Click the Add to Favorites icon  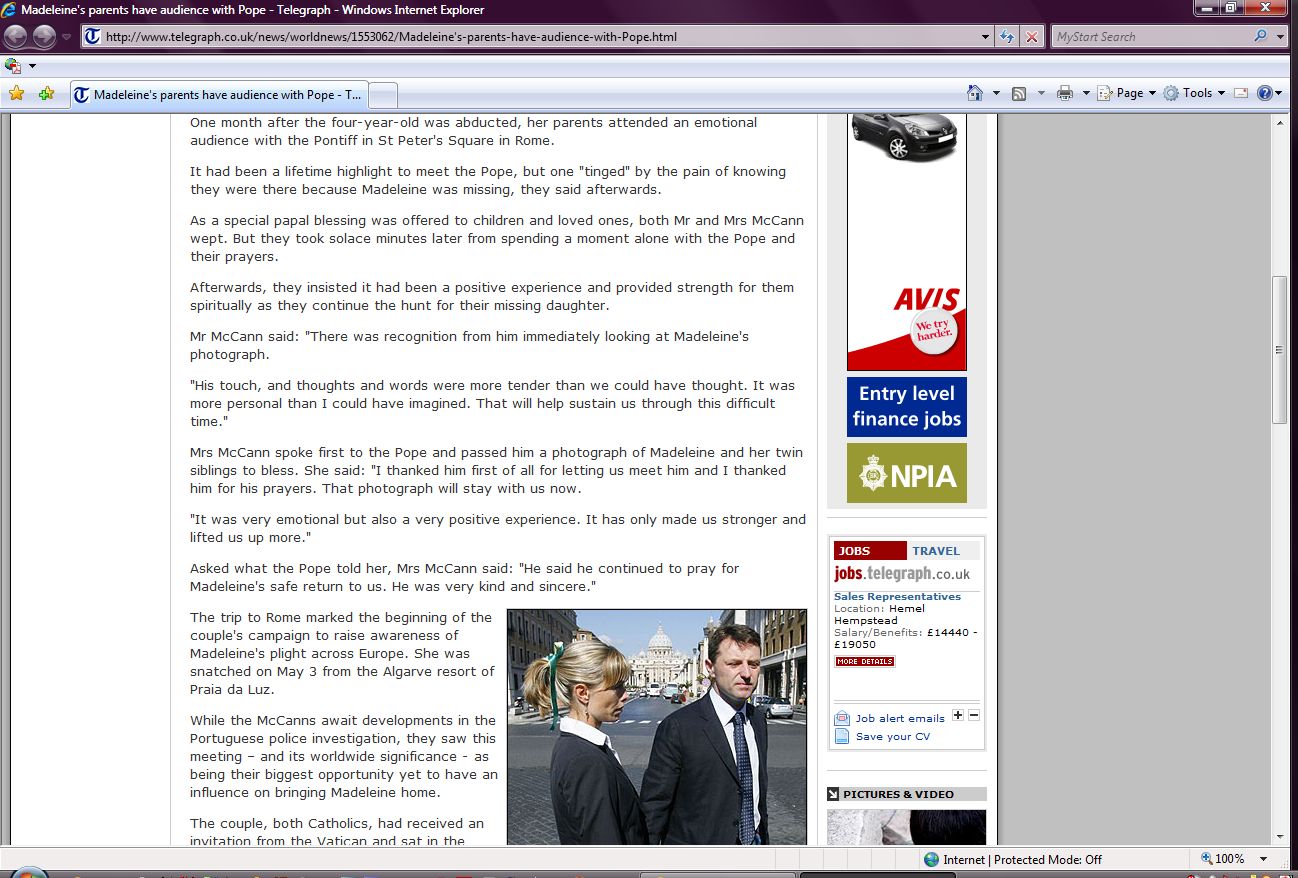click(46, 94)
